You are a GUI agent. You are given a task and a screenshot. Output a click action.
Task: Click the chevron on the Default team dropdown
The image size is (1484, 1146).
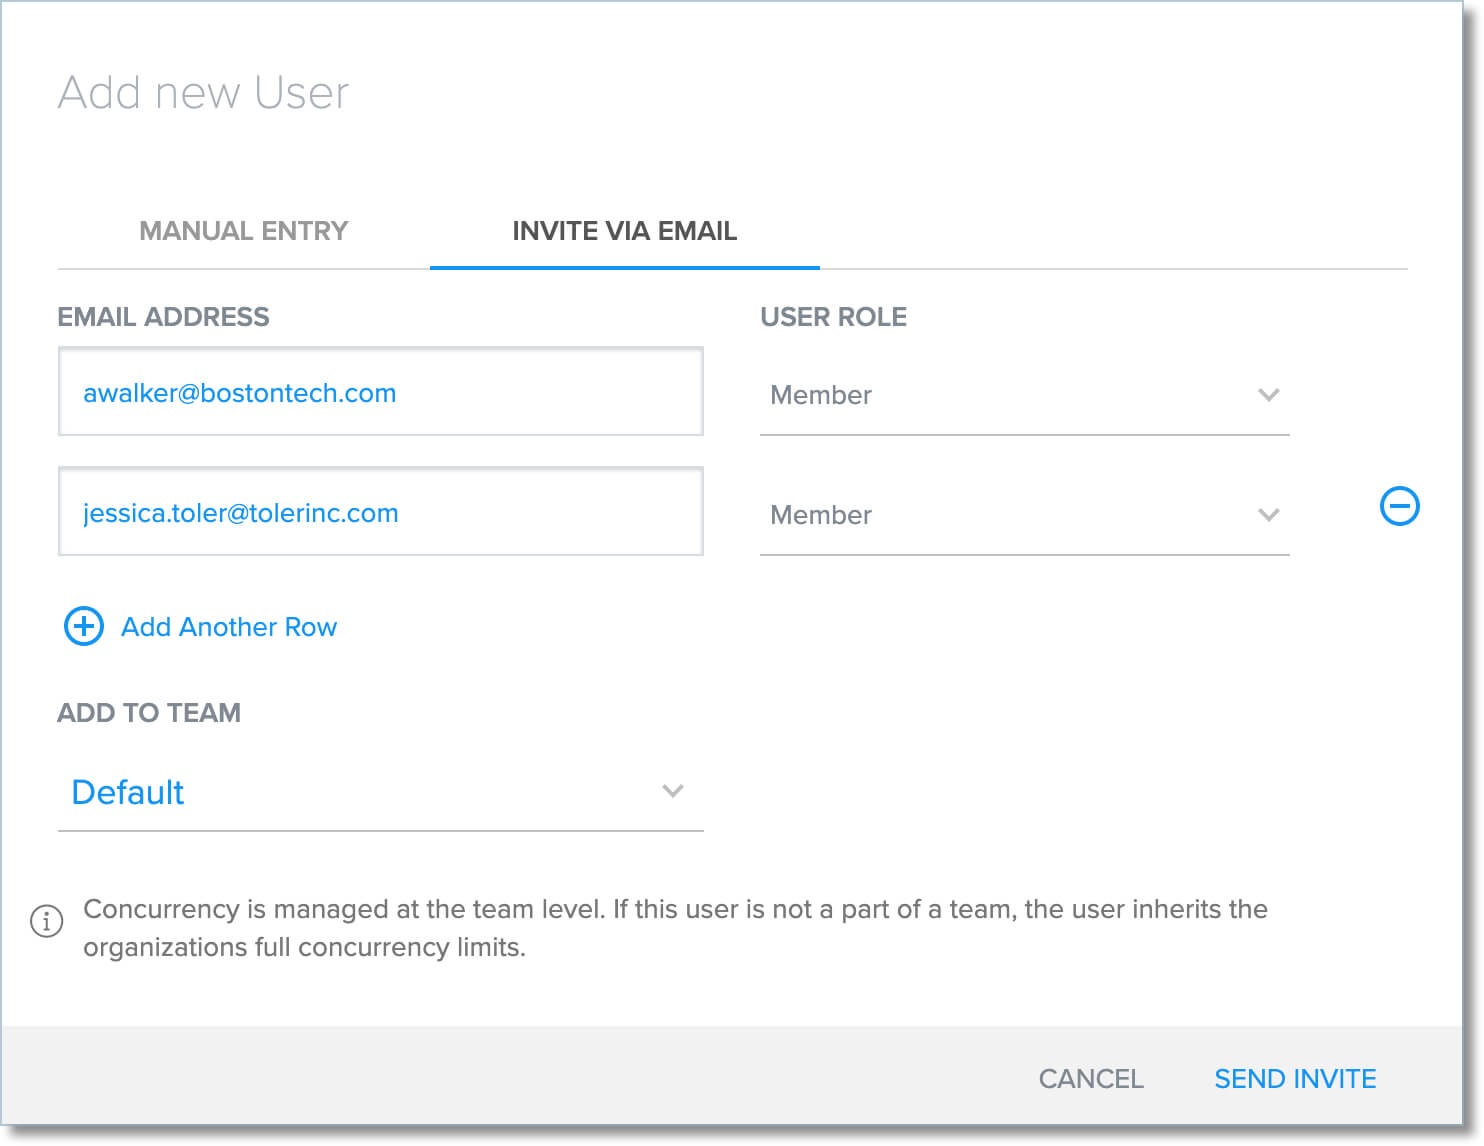click(x=674, y=791)
